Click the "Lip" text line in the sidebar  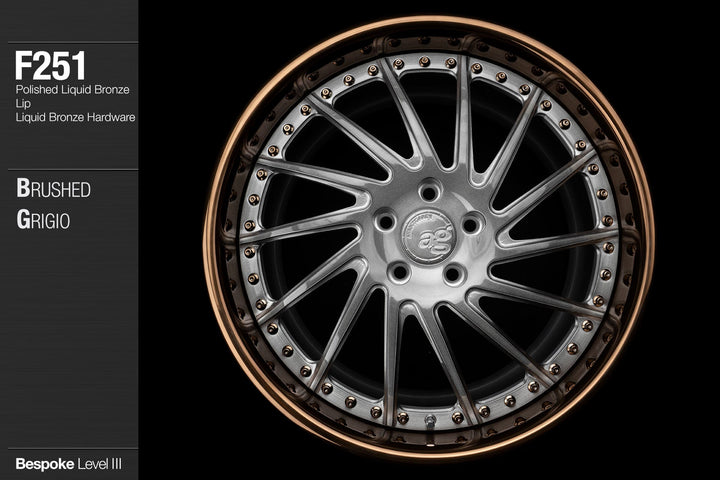pyautogui.click(x=22, y=103)
